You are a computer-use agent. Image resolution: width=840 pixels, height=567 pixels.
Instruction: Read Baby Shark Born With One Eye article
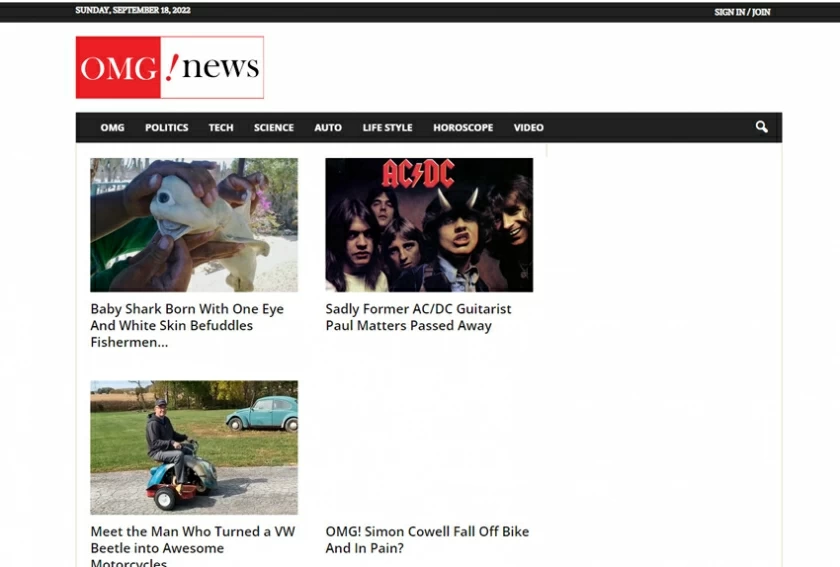pos(187,325)
